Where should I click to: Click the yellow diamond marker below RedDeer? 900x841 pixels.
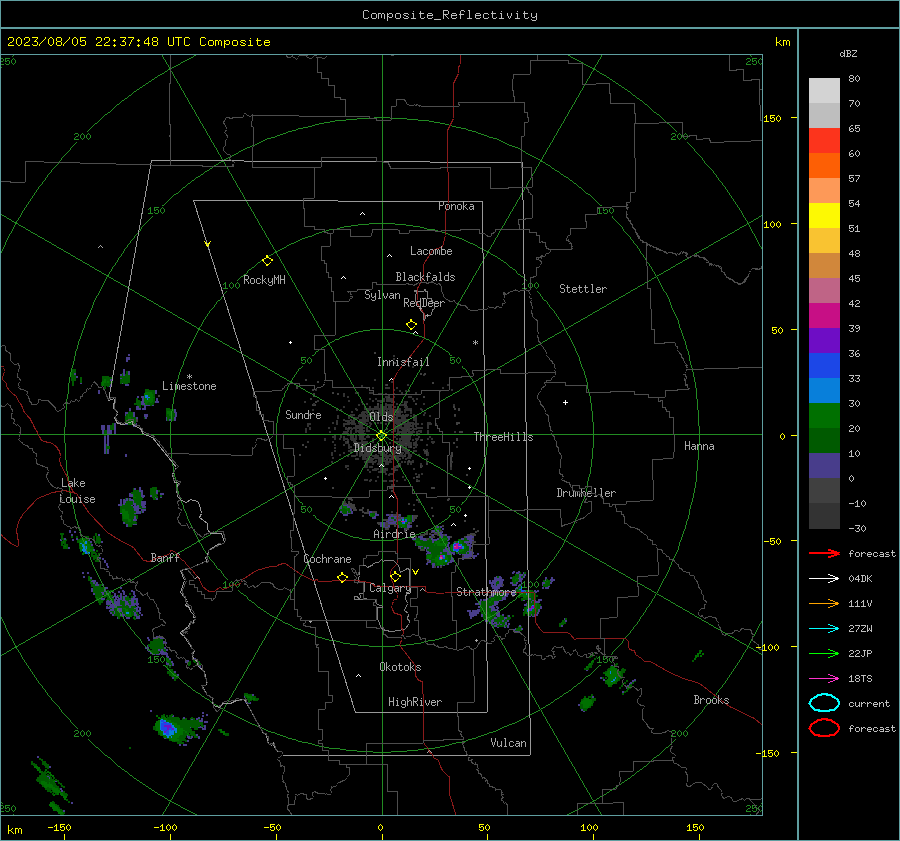click(411, 325)
